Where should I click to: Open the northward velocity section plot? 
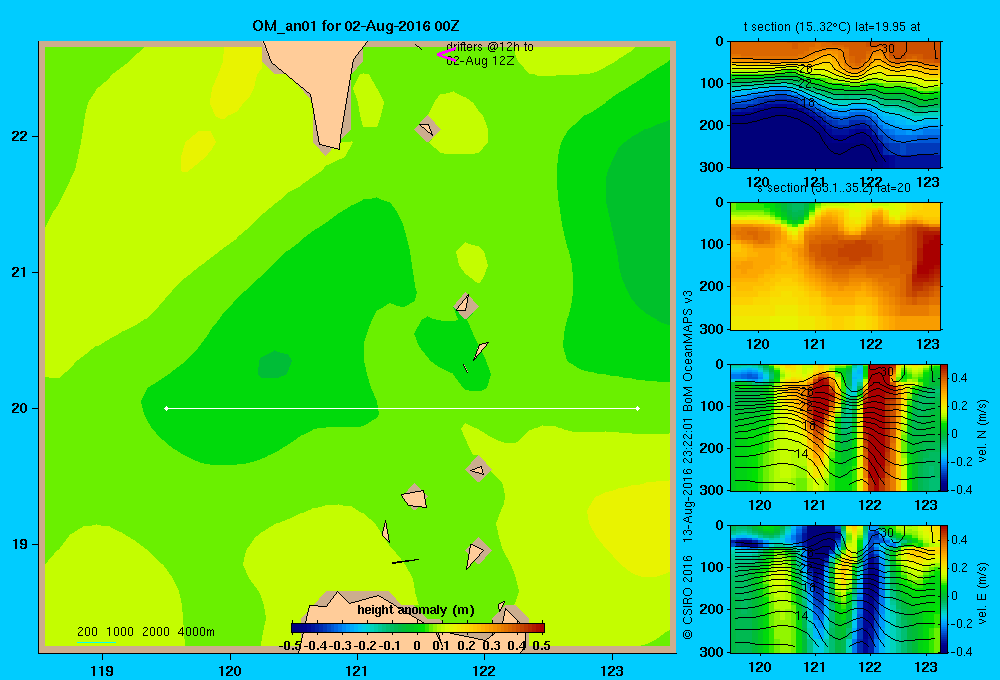(x=835, y=427)
